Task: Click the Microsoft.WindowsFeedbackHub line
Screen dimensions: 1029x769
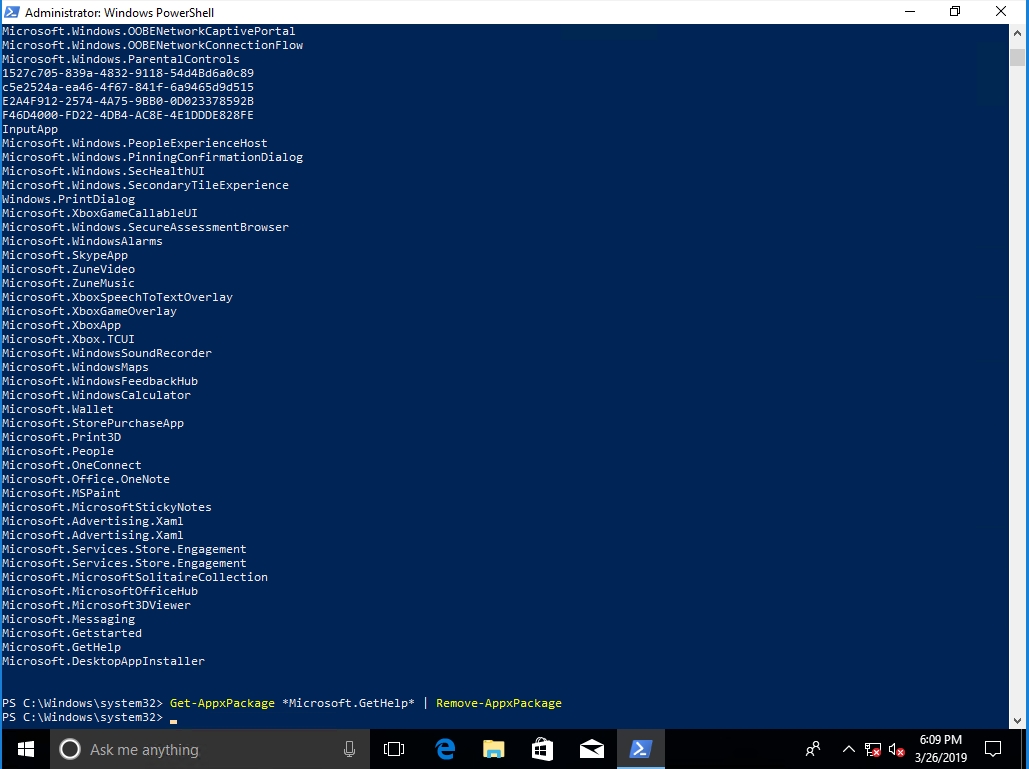Action: coord(100,381)
